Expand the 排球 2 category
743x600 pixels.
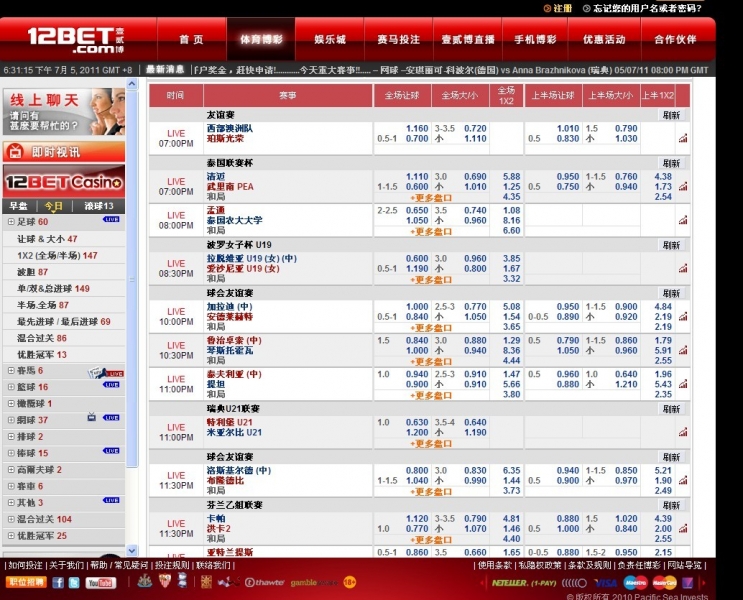click(11, 436)
